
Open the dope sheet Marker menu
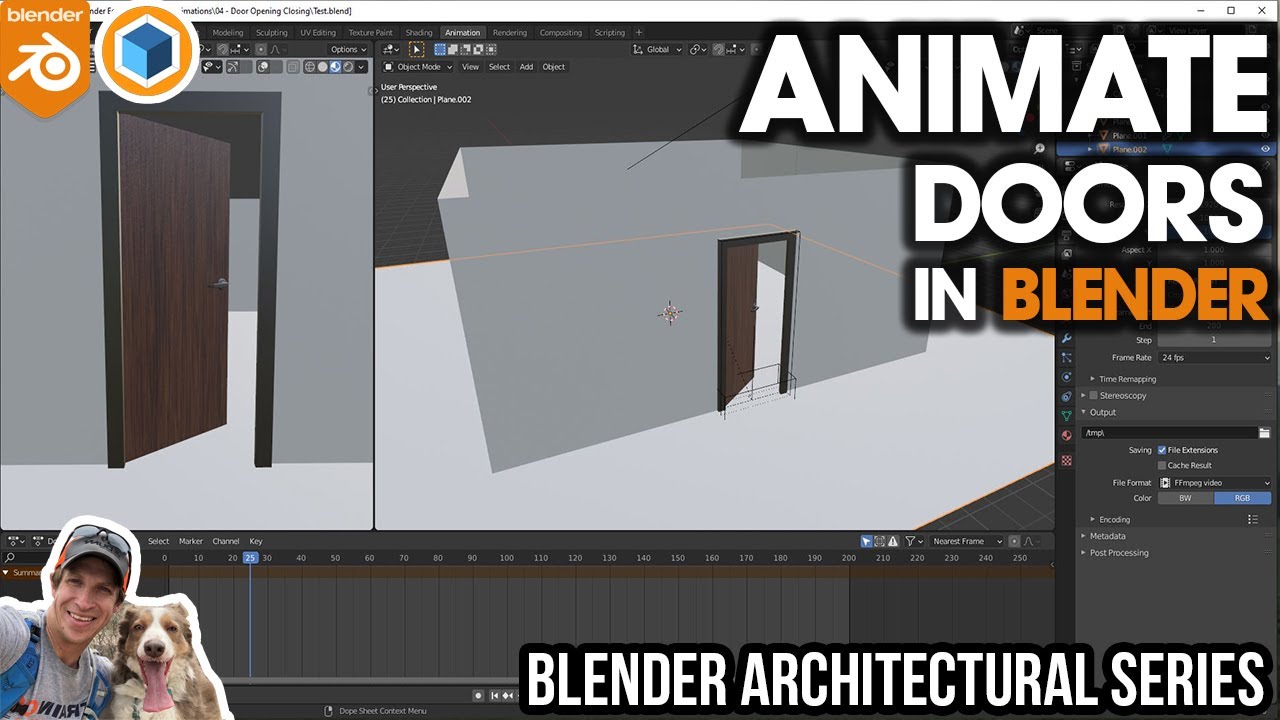[191, 541]
